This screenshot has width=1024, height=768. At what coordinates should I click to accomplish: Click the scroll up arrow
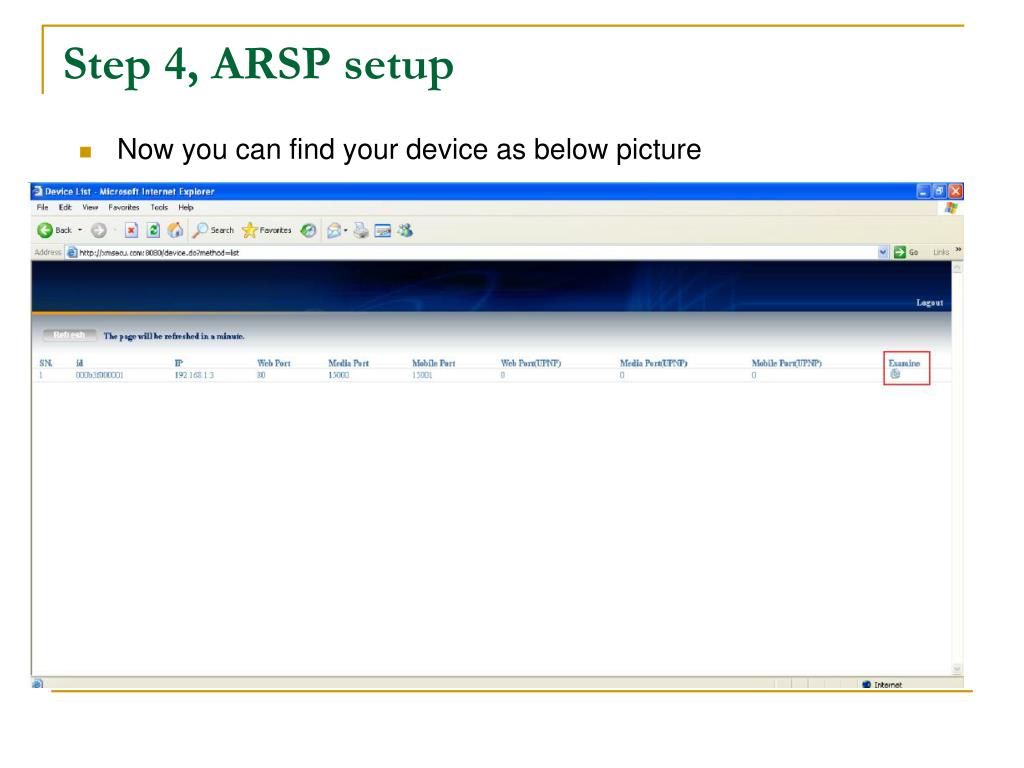957,267
